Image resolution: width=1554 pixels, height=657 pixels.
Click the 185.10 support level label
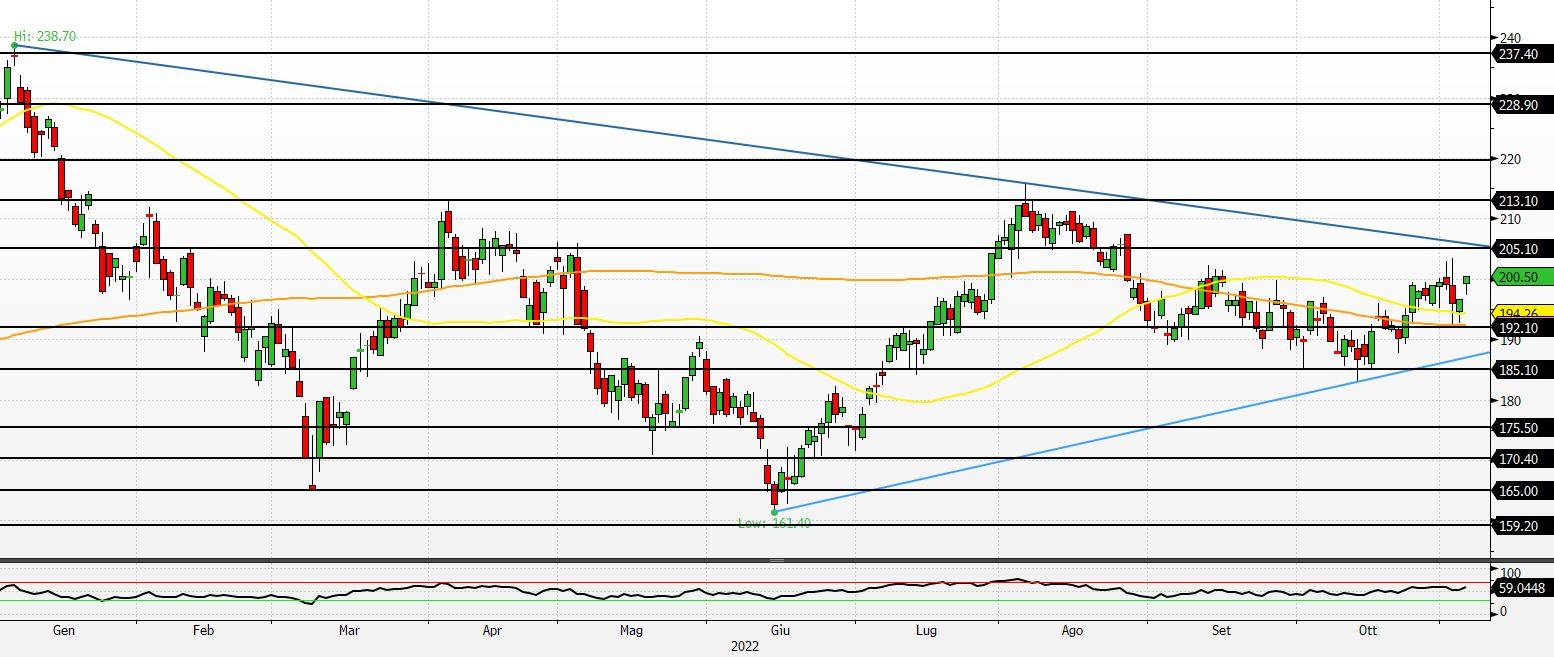[1521, 370]
